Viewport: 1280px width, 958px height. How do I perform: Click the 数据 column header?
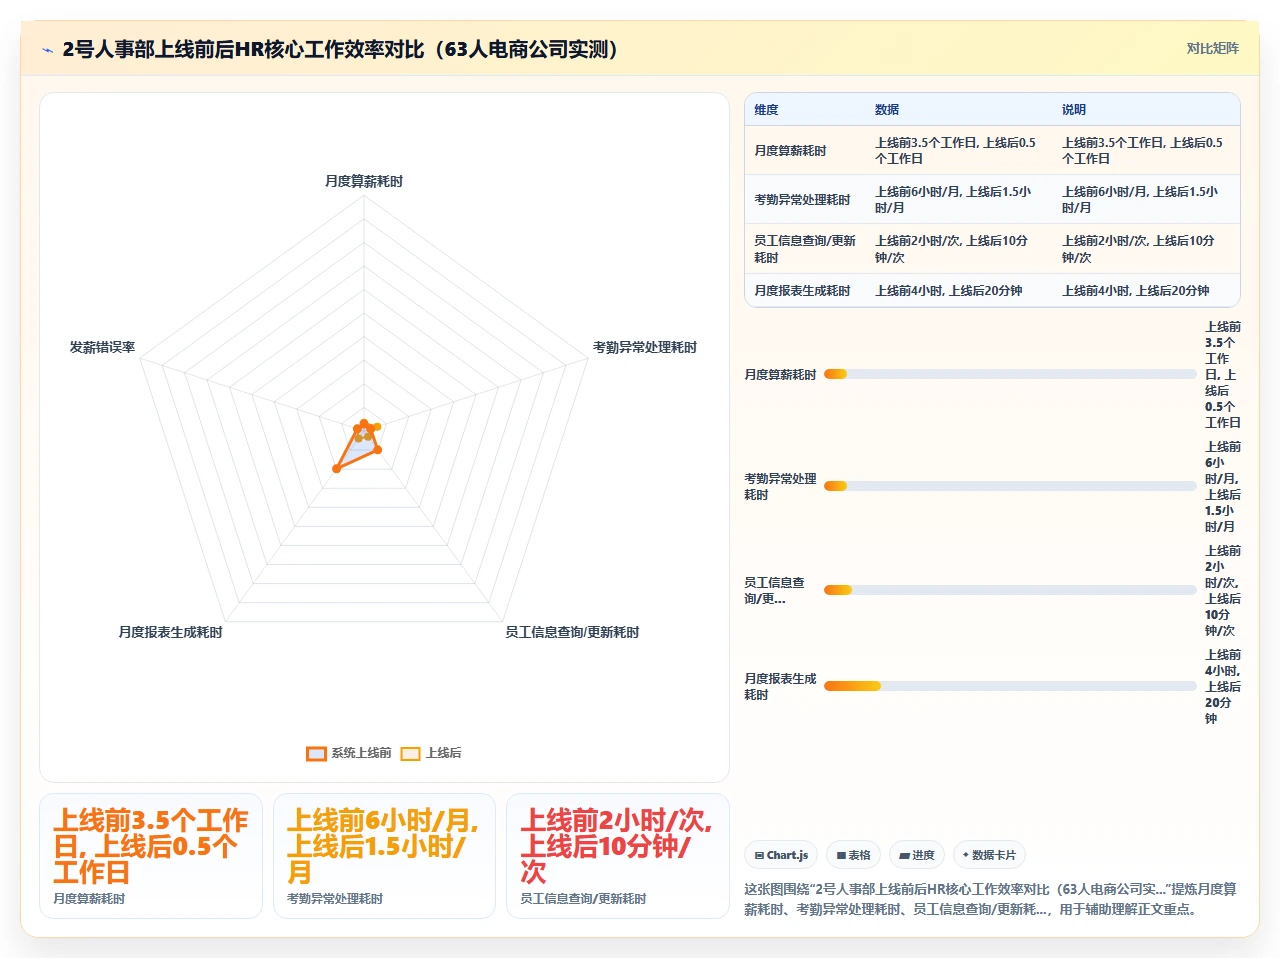887,110
